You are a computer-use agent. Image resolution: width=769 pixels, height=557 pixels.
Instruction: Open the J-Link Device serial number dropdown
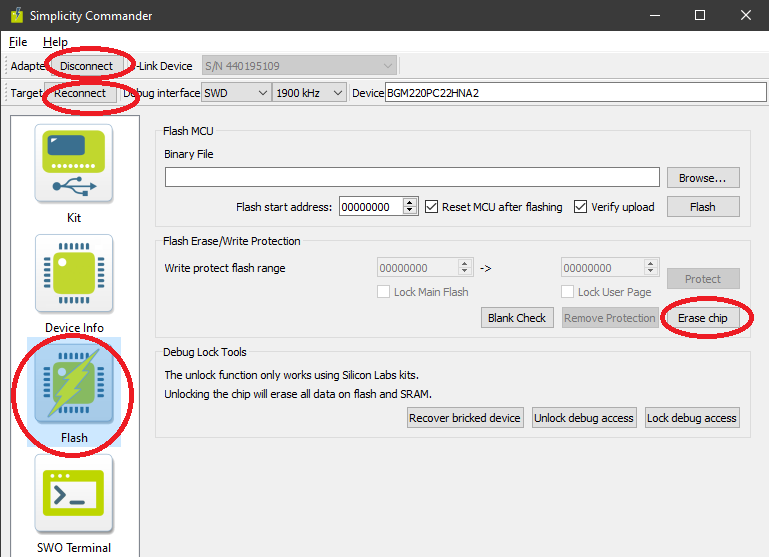point(299,66)
